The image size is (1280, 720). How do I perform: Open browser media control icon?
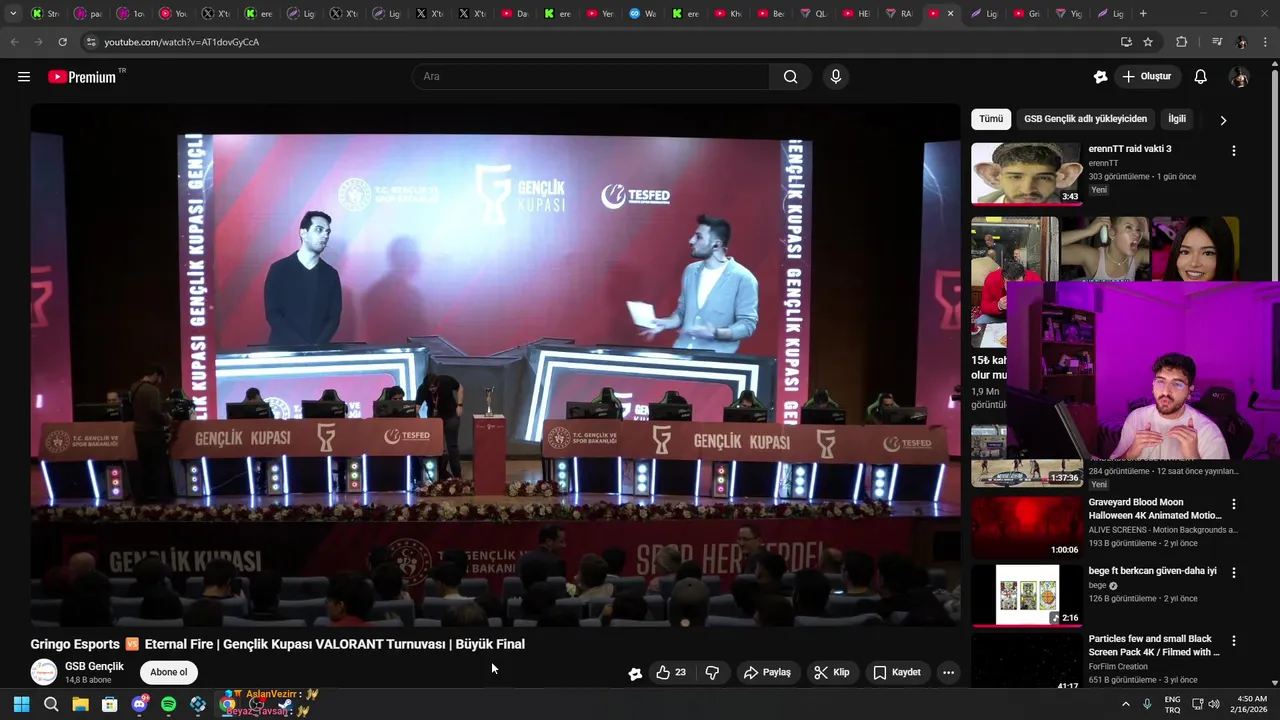coord(1216,42)
